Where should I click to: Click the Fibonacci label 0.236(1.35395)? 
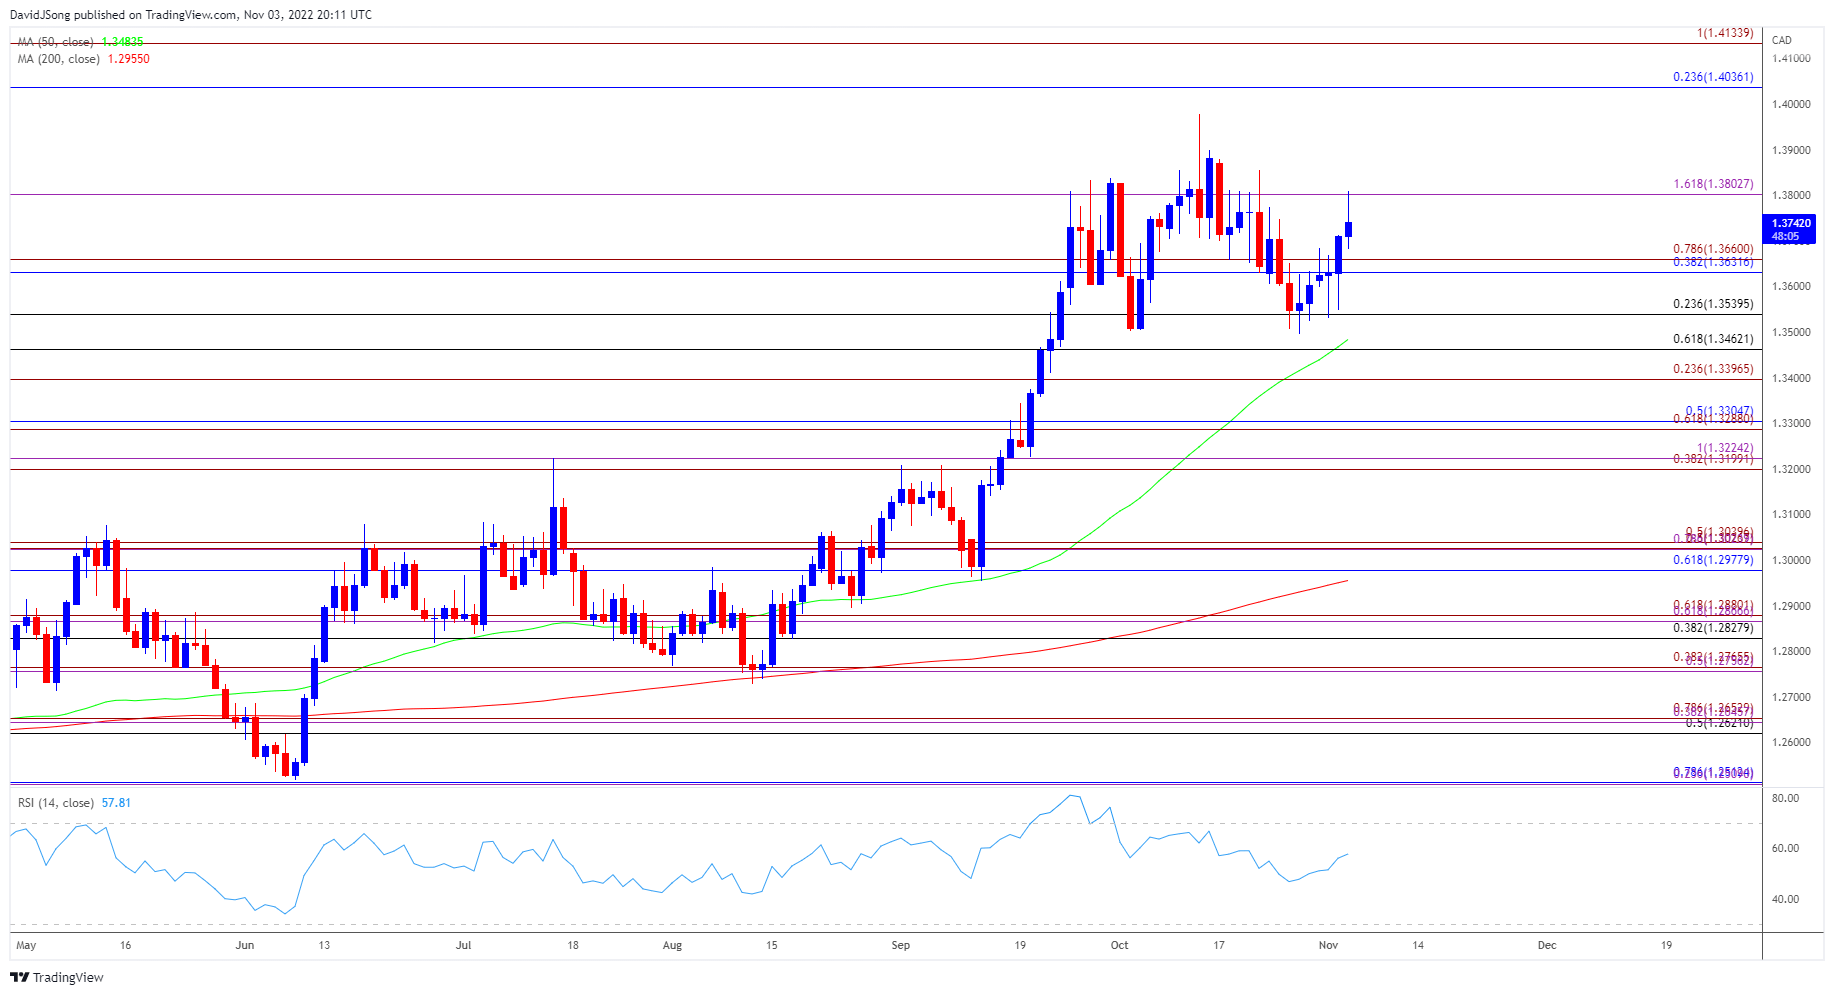pos(1713,304)
